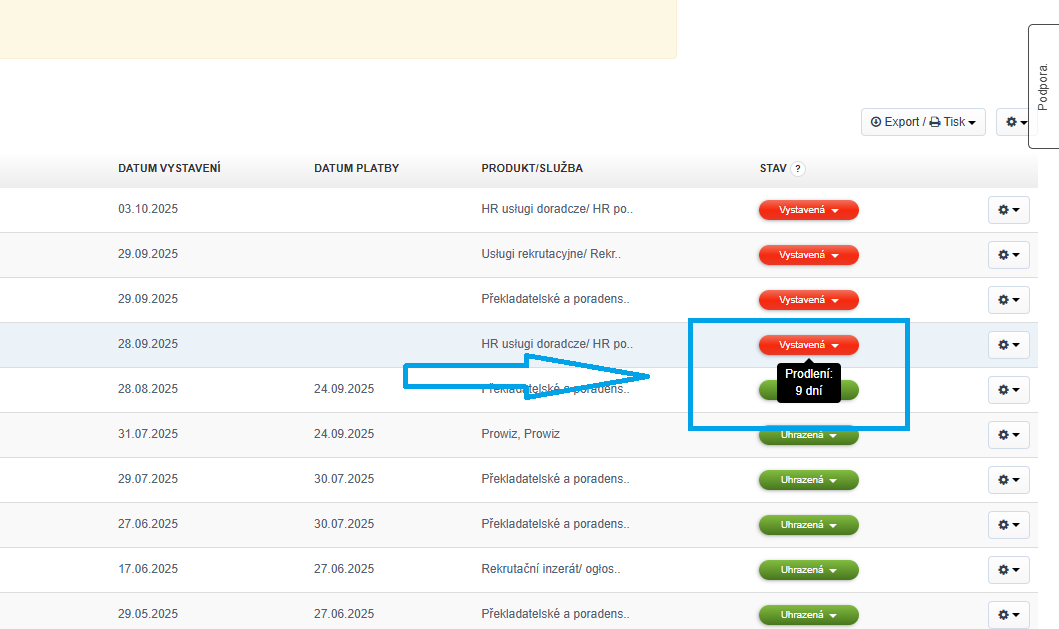Screen dimensions: 1059x629
Task: Click payment date 27.06.2025 in Rekrutační inzerát row
Action: 344,569
